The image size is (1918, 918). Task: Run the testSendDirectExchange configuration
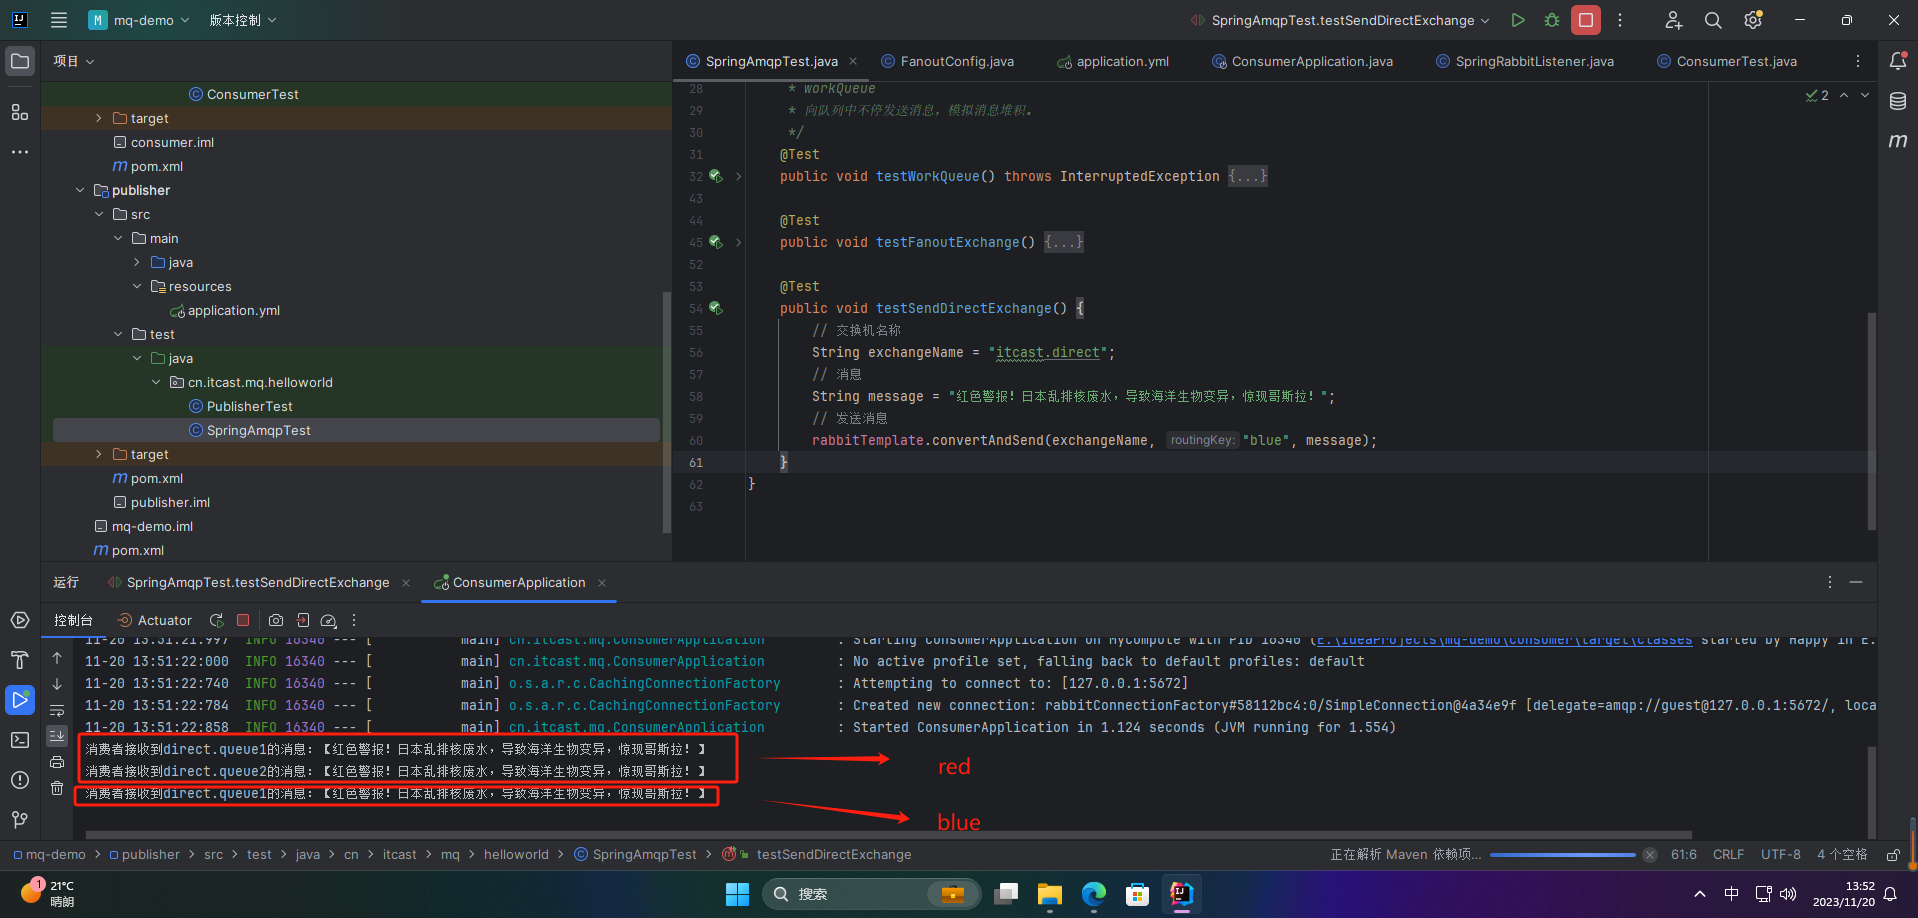1518,20
